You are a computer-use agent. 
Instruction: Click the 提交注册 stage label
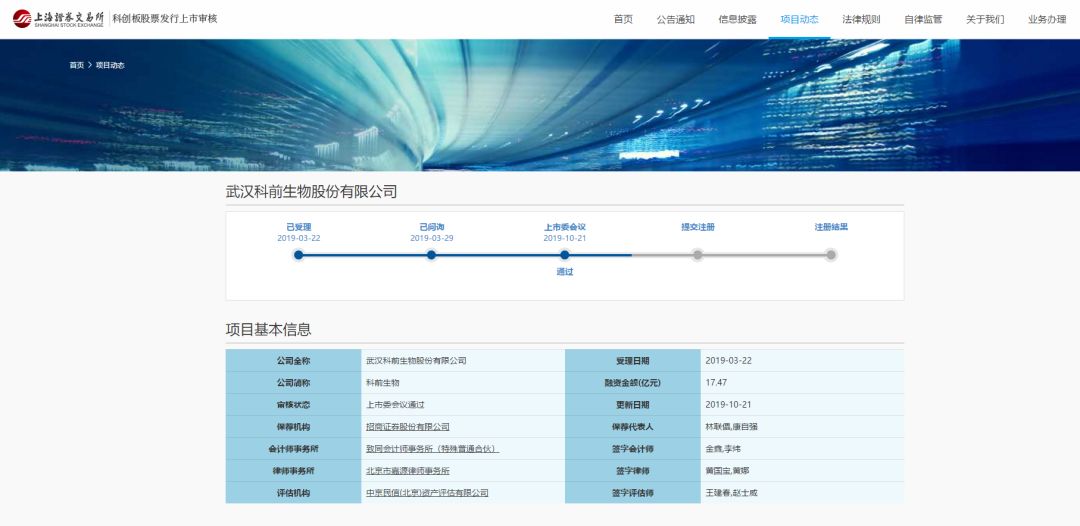(x=698, y=227)
